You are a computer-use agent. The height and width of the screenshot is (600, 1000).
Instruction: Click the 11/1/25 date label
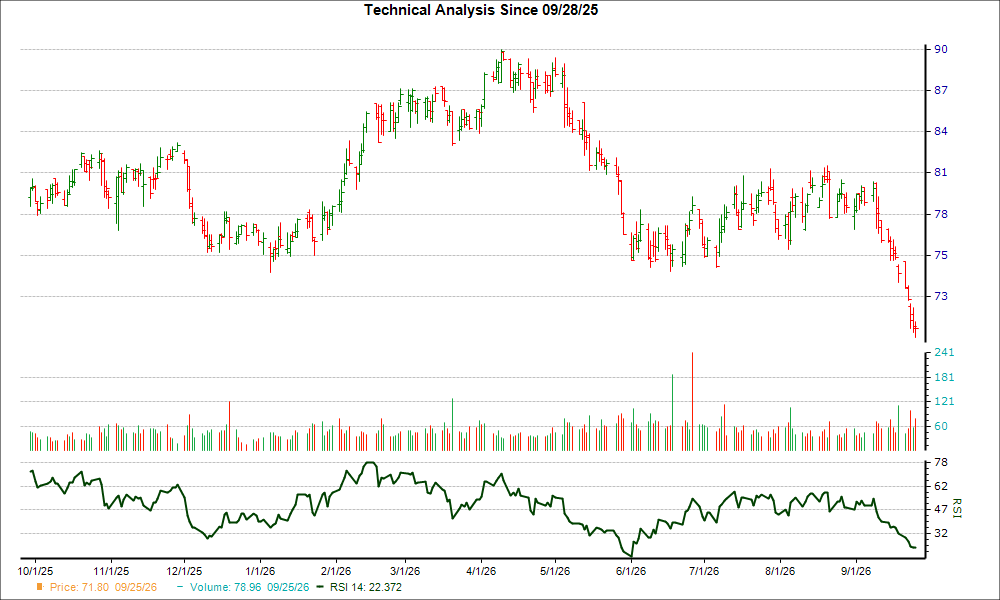point(111,571)
